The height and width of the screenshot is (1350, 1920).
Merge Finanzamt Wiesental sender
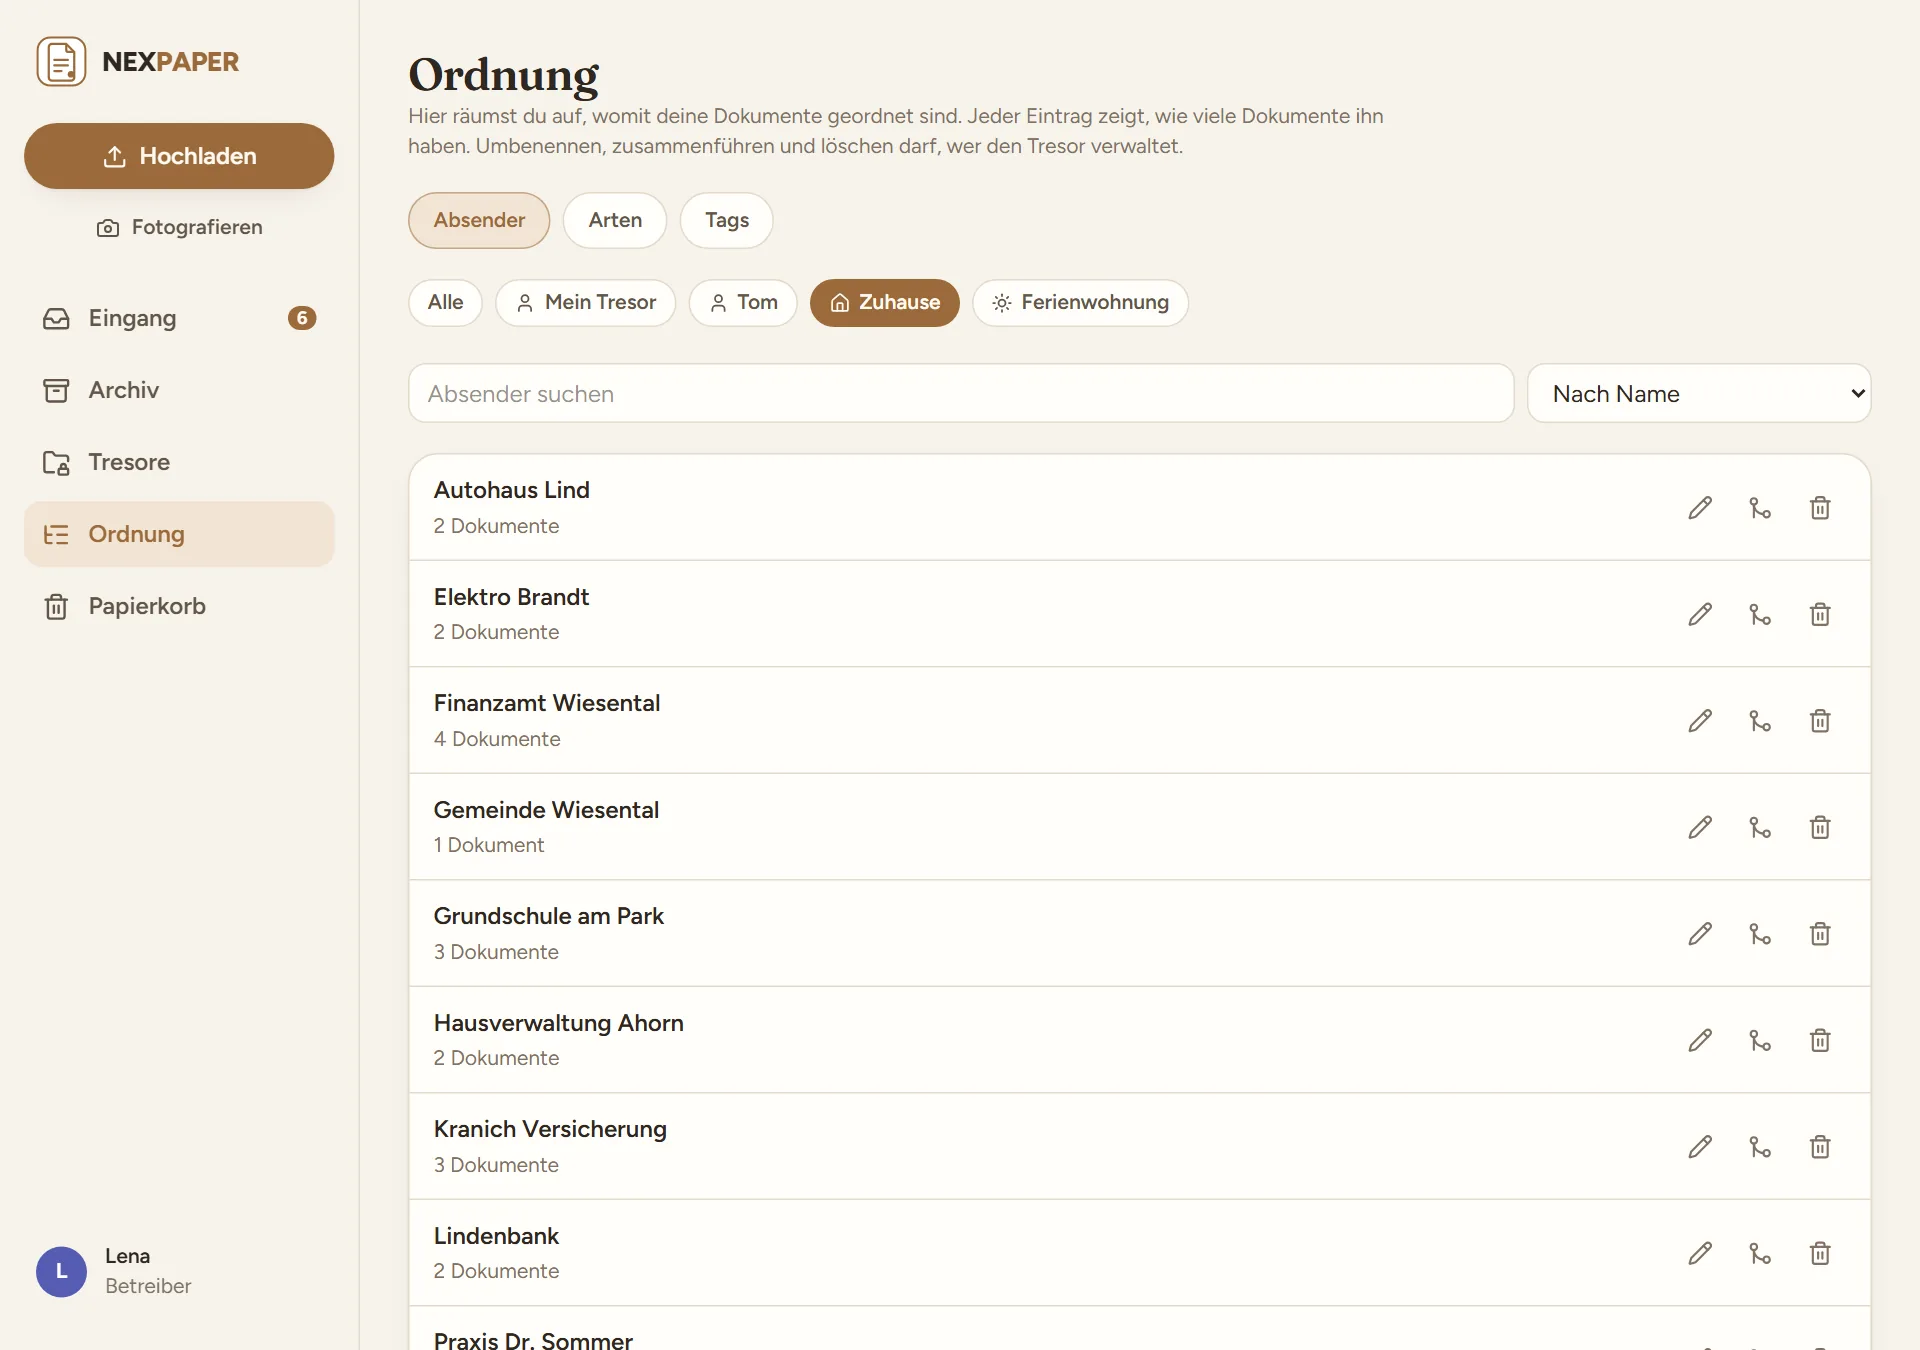pyautogui.click(x=1760, y=721)
